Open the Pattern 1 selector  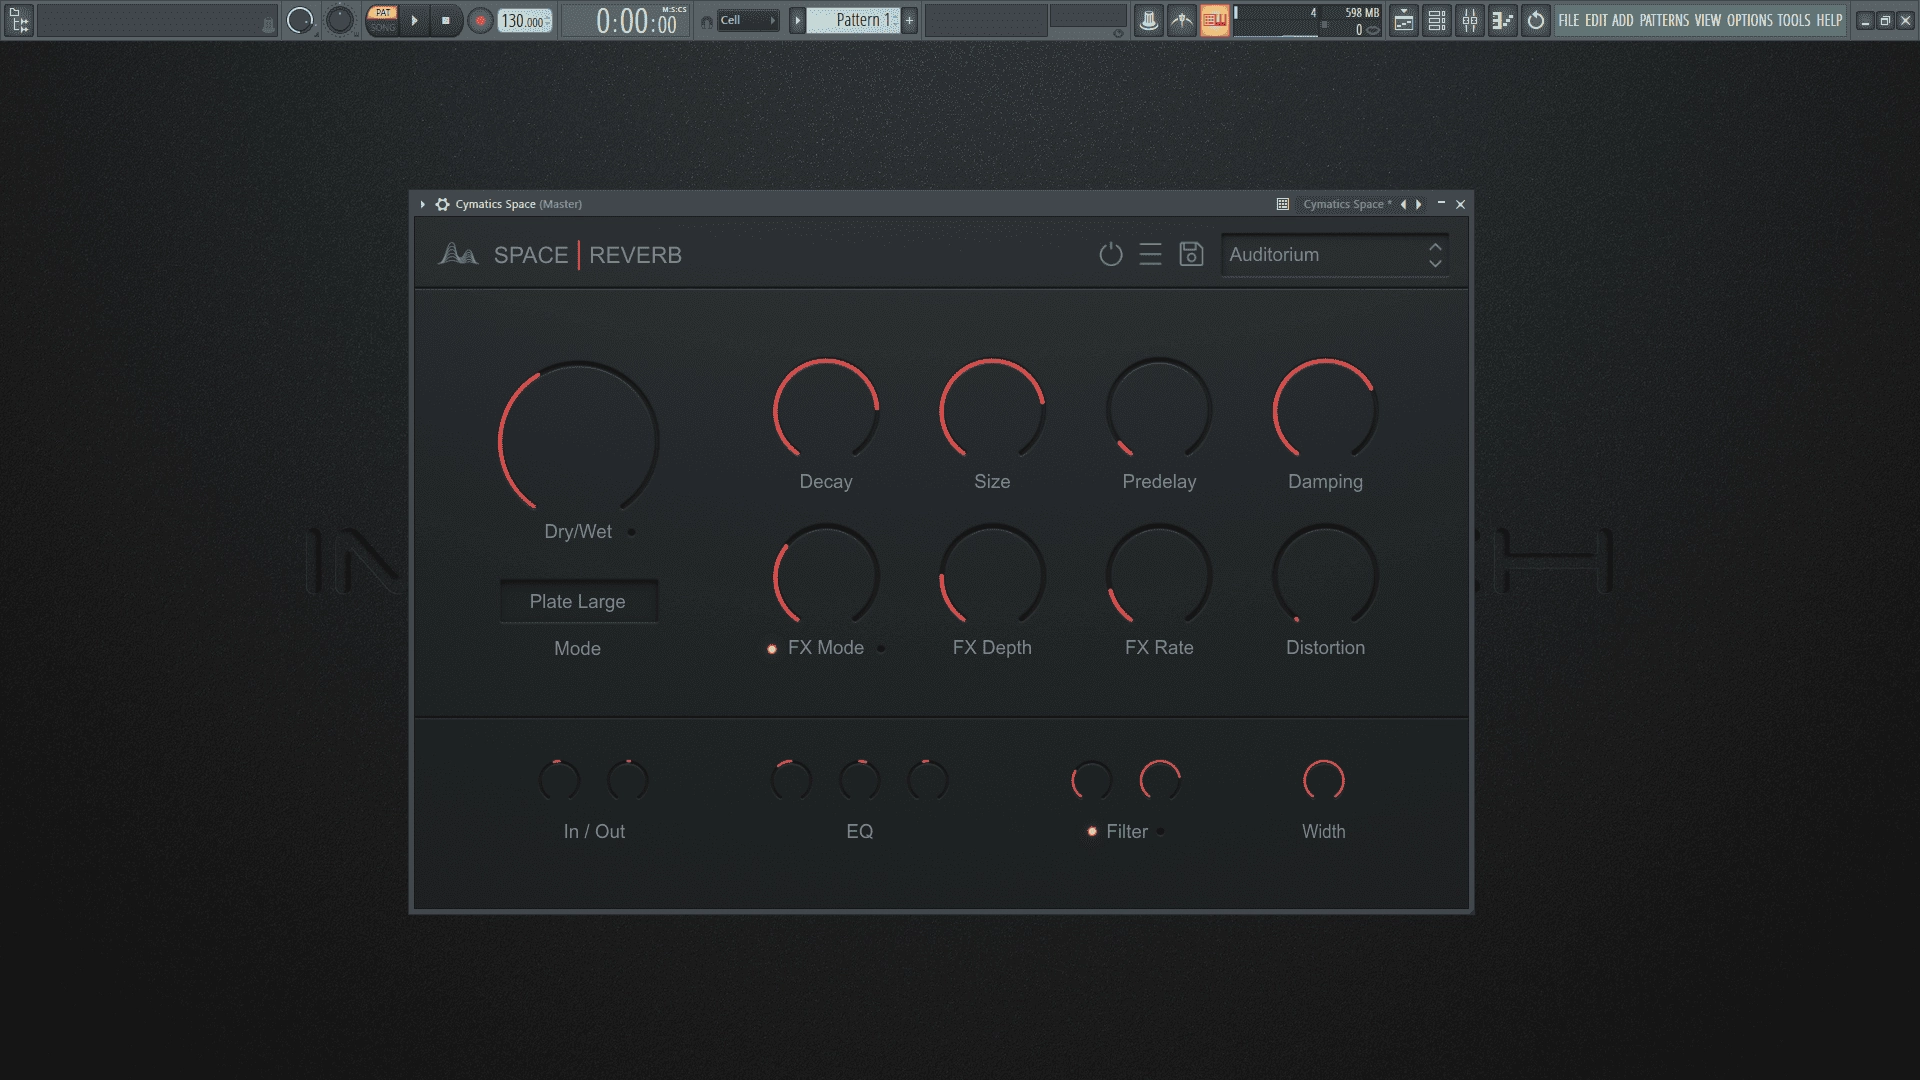tap(854, 20)
